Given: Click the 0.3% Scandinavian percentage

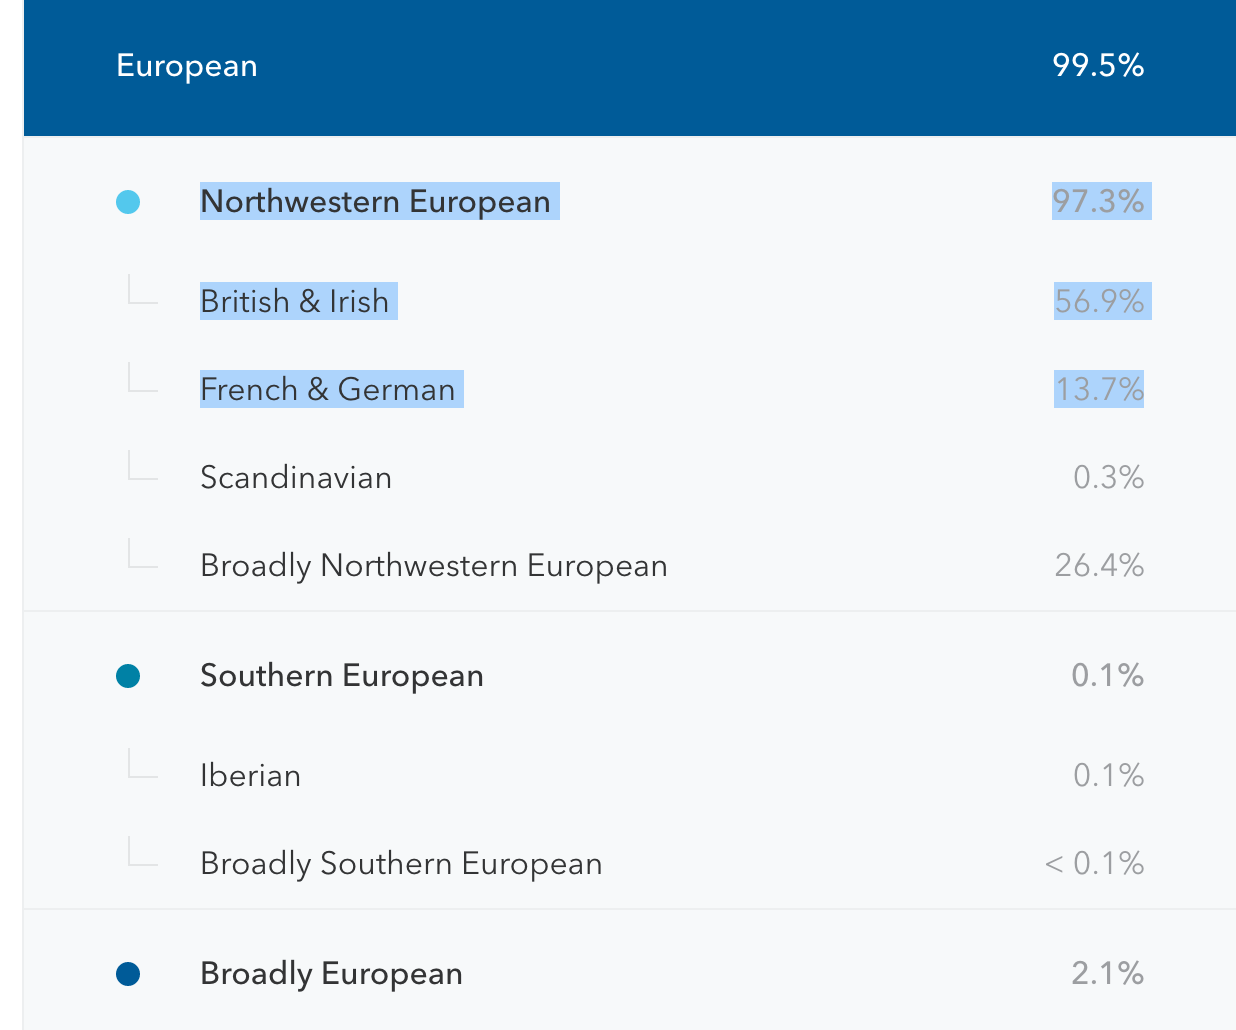Looking at the screenshot, I should point(1108,477).
